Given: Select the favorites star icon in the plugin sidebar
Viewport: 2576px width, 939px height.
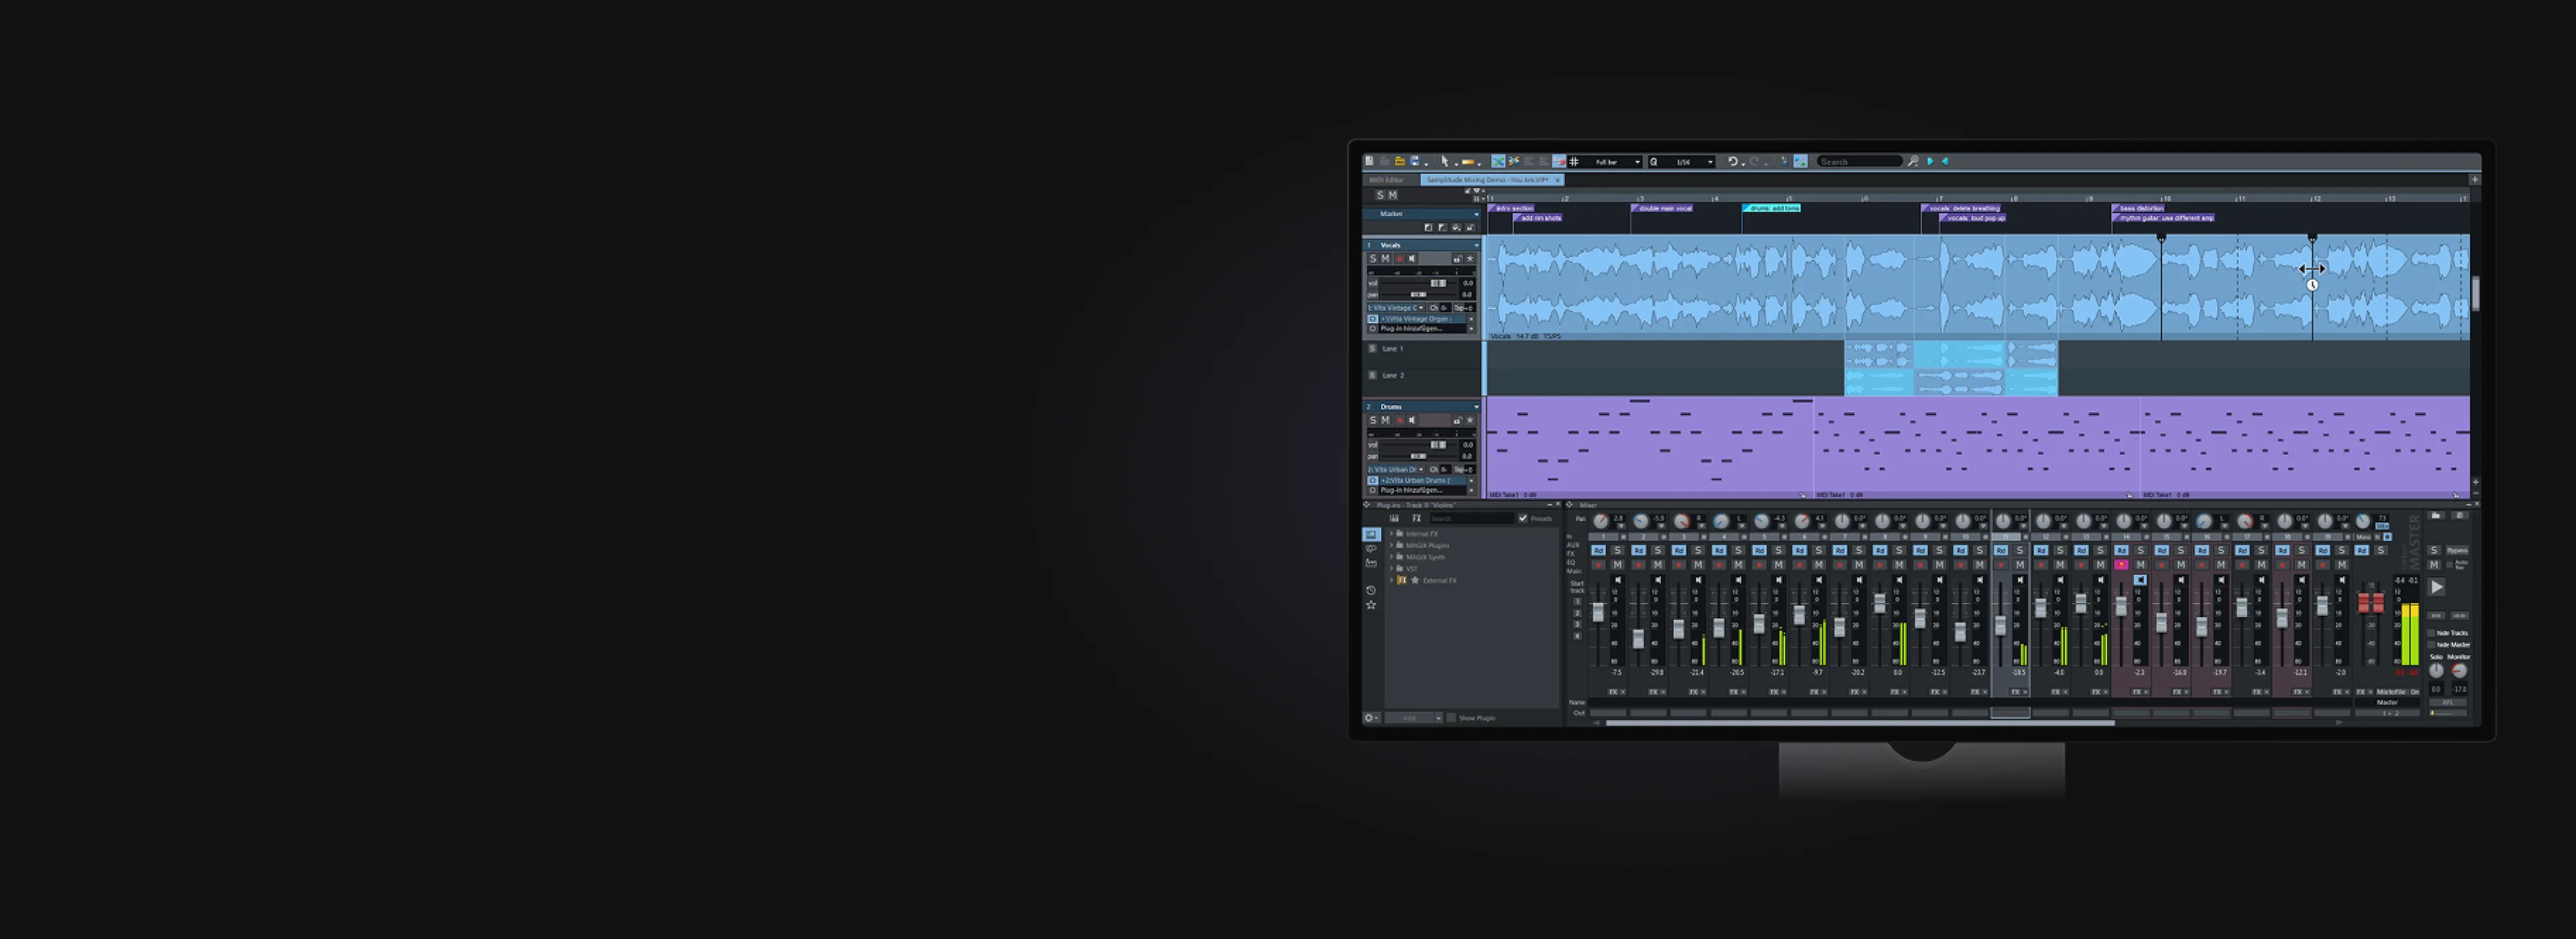Looking at the screenshot, I should tap(1371, 605).
